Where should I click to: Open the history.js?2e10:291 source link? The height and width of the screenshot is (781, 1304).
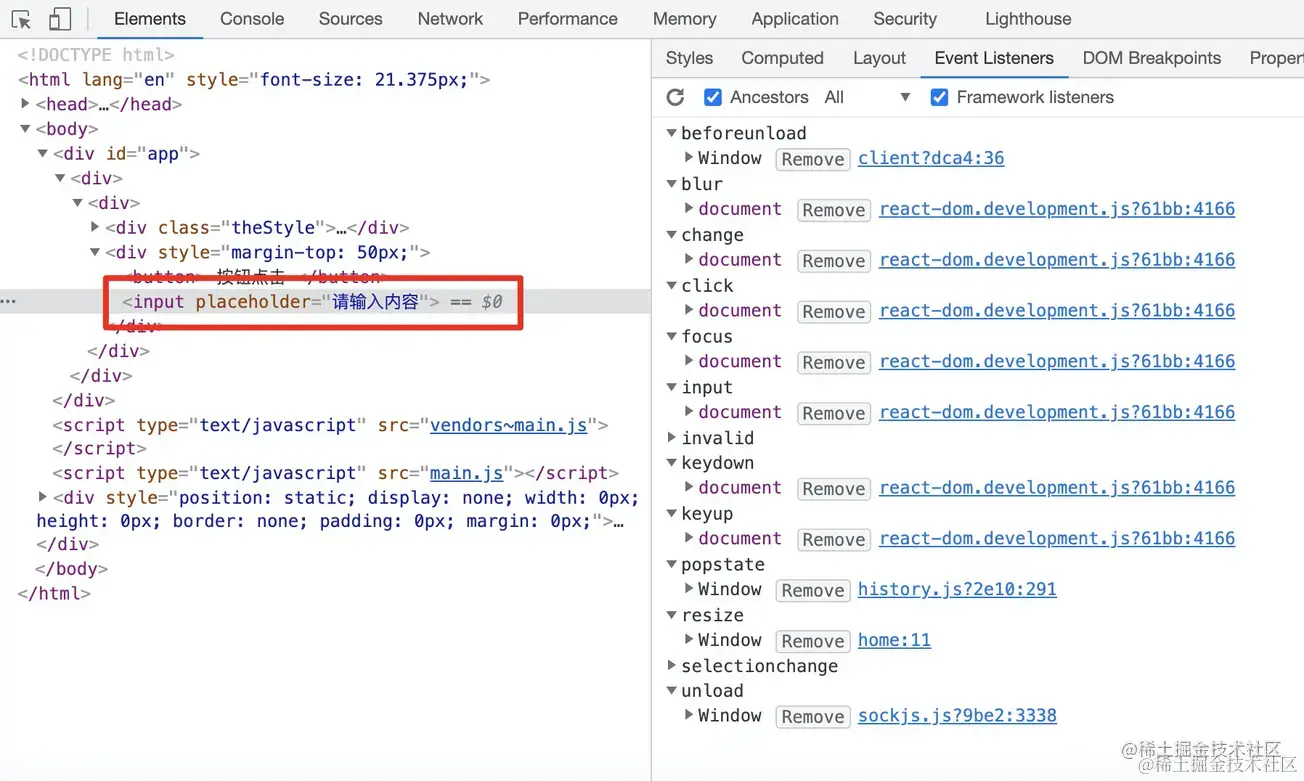coord(957,589)
